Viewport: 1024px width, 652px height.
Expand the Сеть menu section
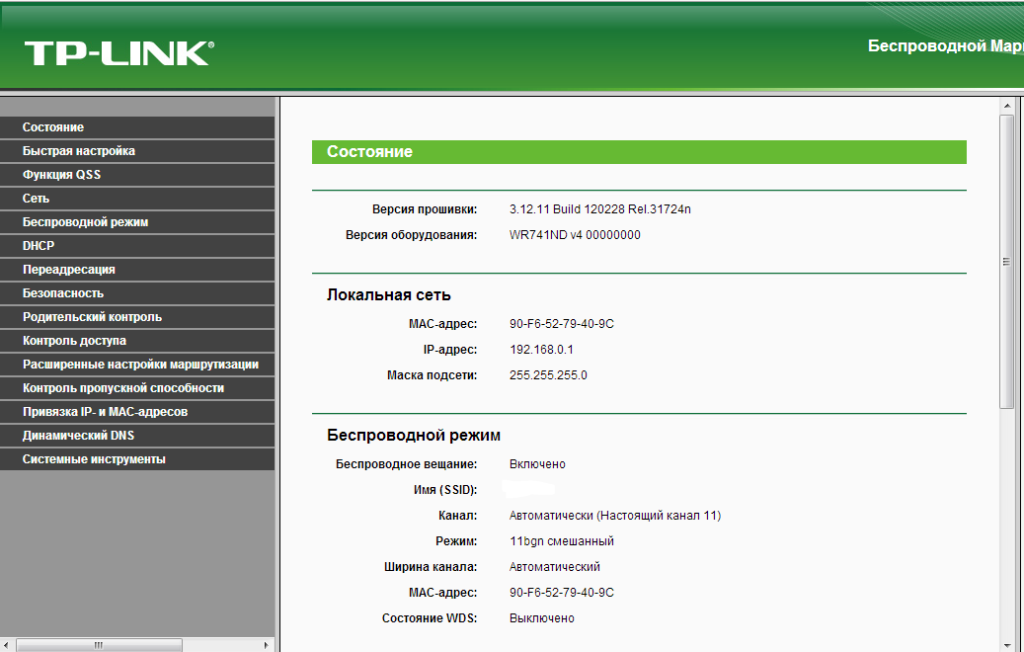36,199
